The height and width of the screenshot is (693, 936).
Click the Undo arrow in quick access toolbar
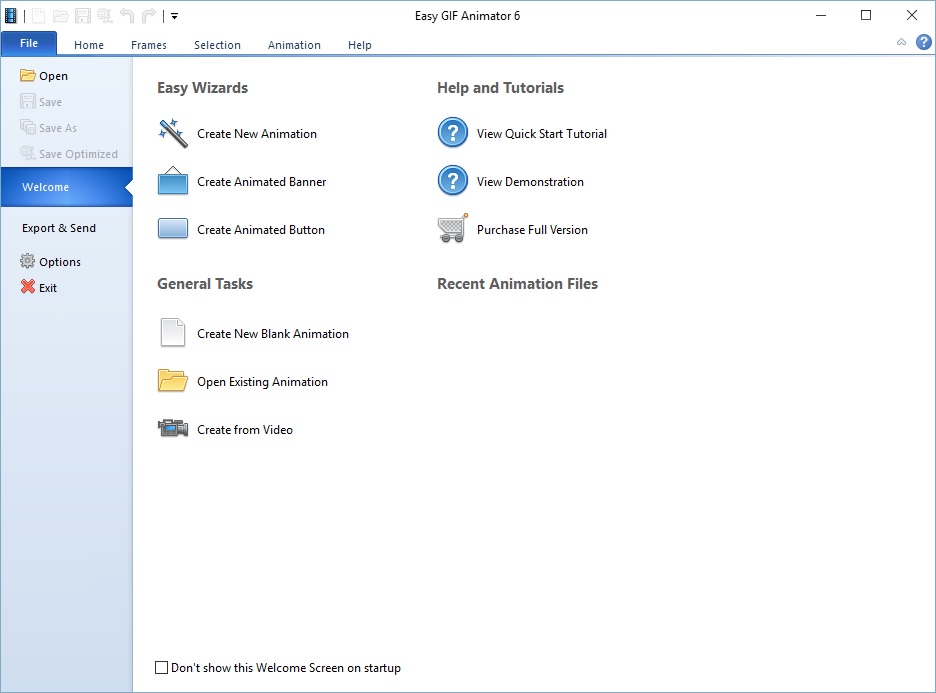click(127, 16)
